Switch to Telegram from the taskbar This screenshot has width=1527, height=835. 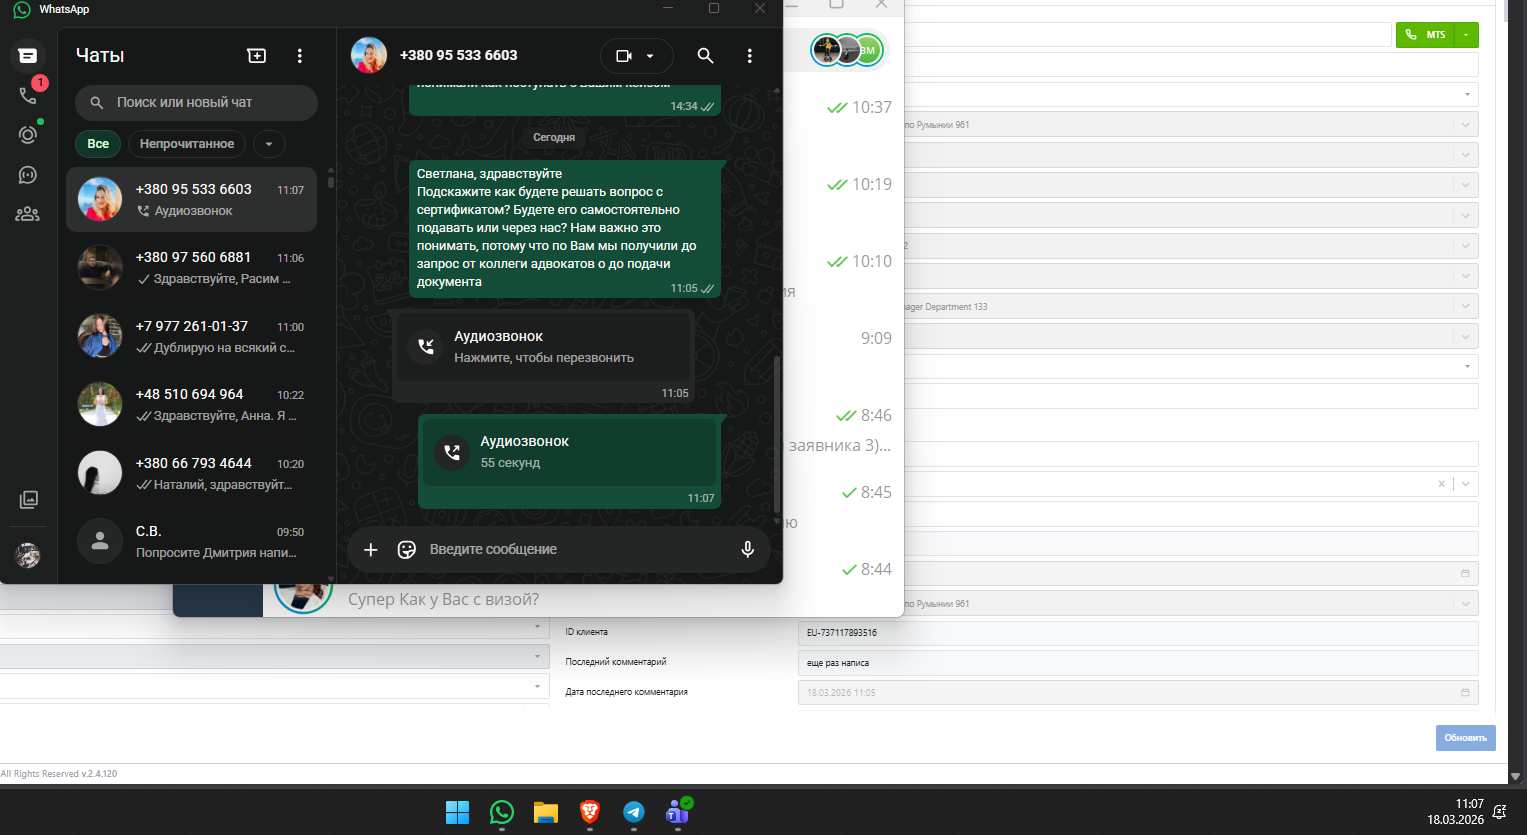(634, 812)
